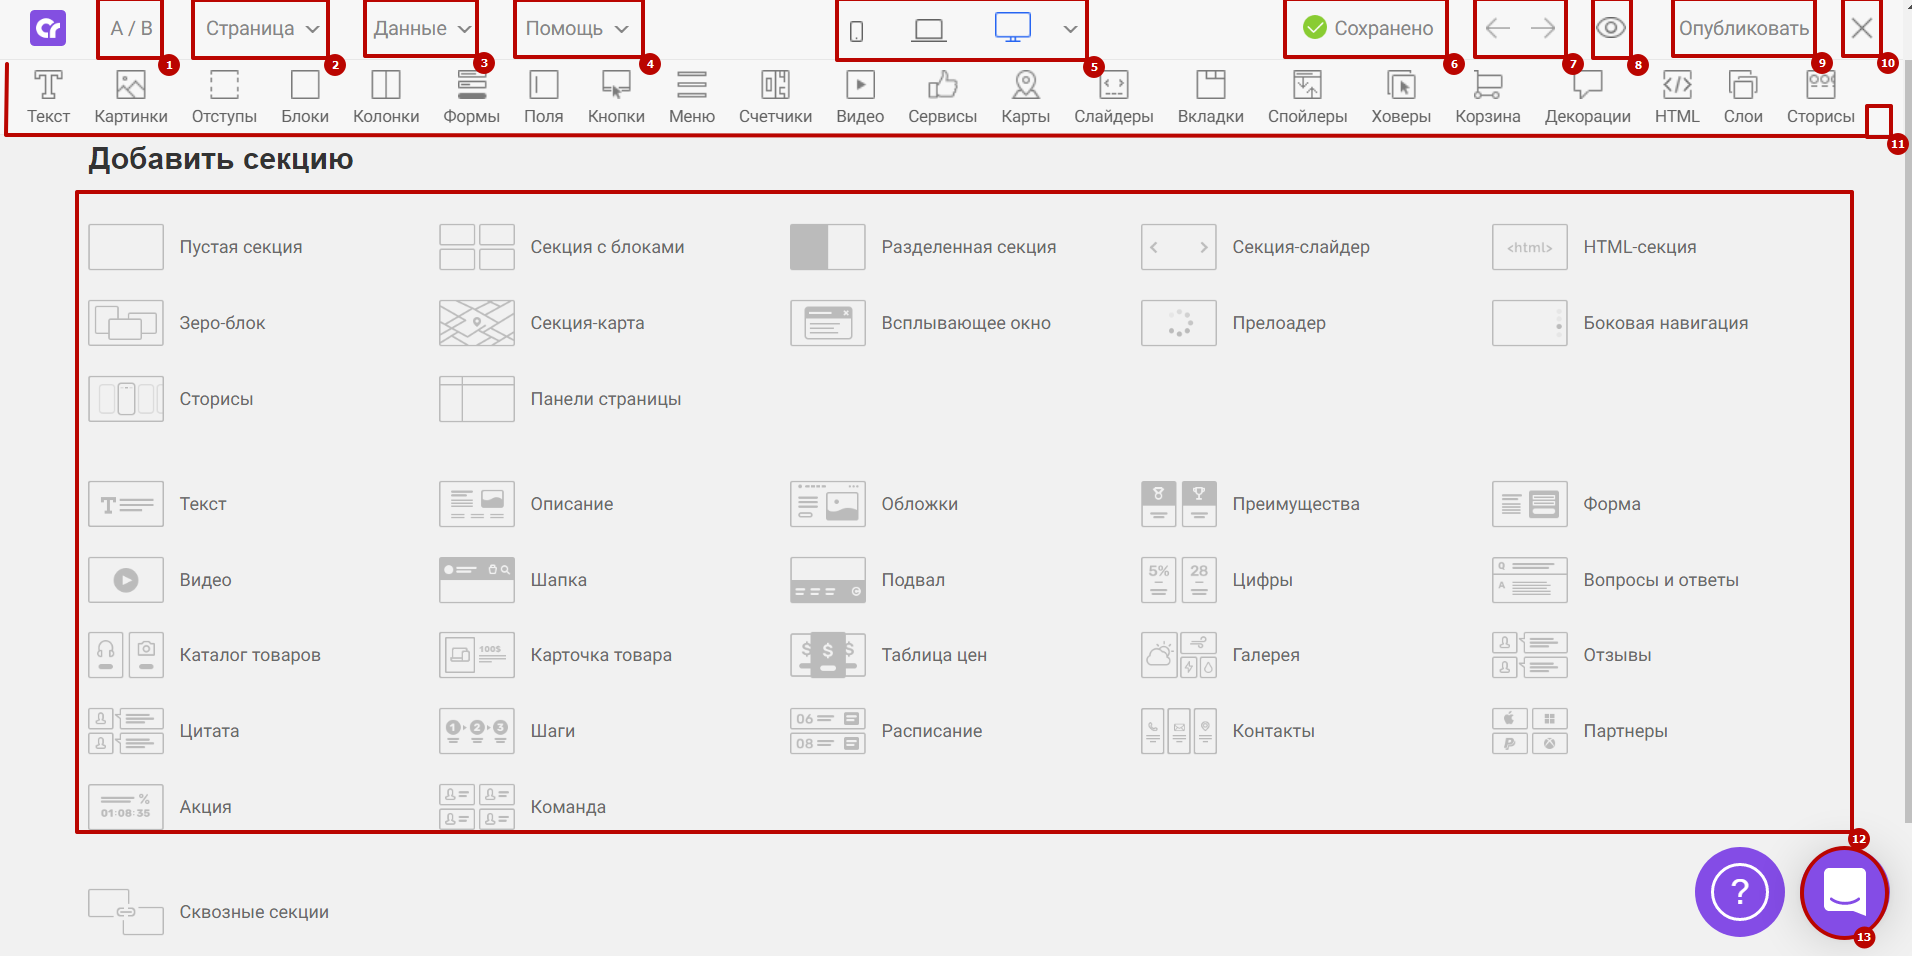
Task: Select the Вкладки widget
Action: (1211, 97)
